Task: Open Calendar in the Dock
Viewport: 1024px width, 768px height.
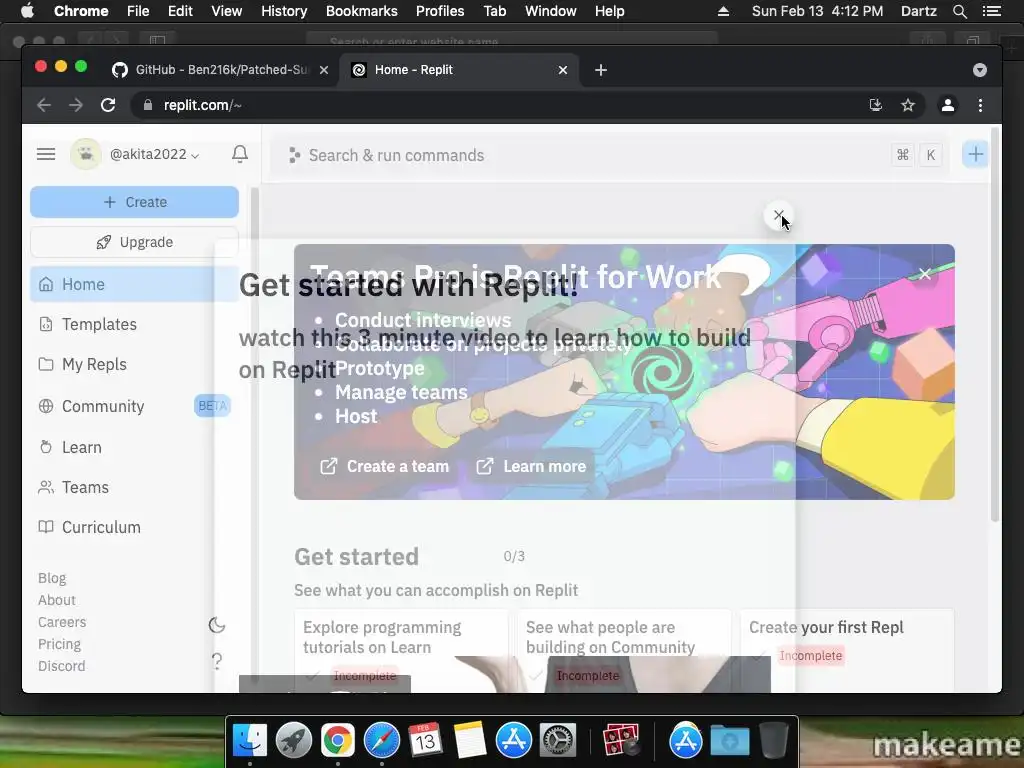Action: click(425, 741)
